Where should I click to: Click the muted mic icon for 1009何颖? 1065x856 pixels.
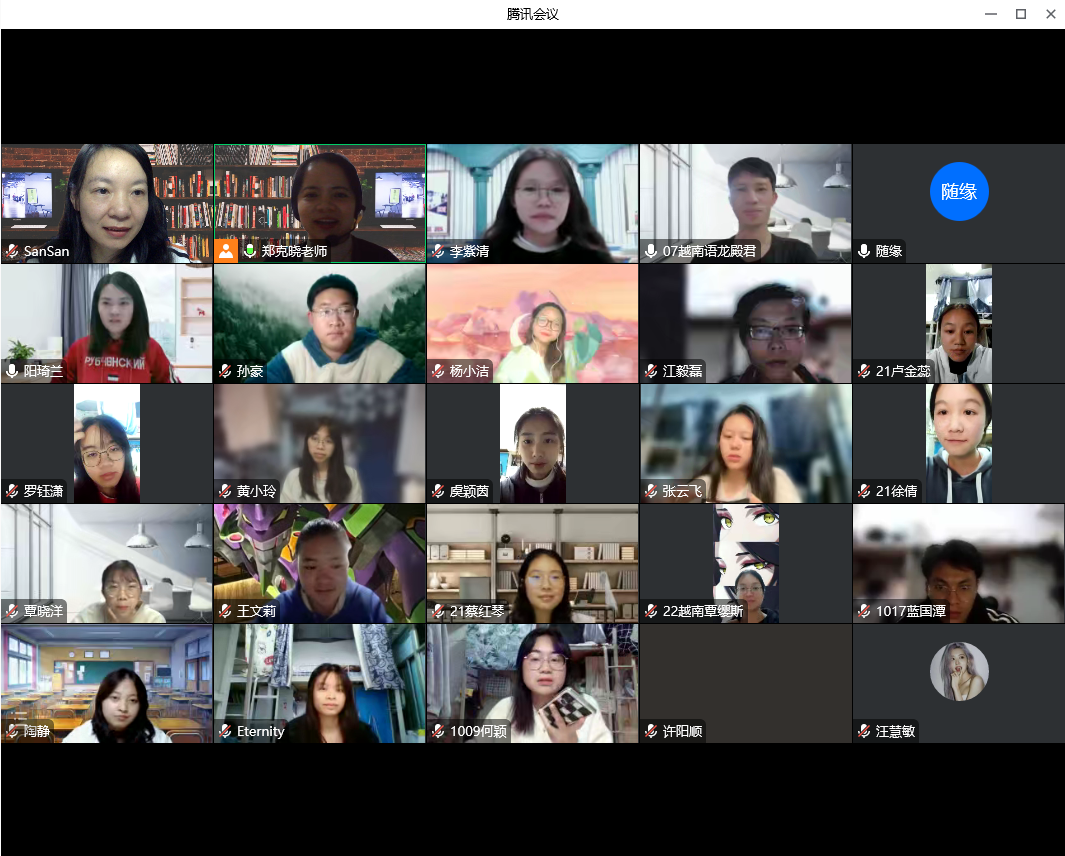tap(438, 731)
